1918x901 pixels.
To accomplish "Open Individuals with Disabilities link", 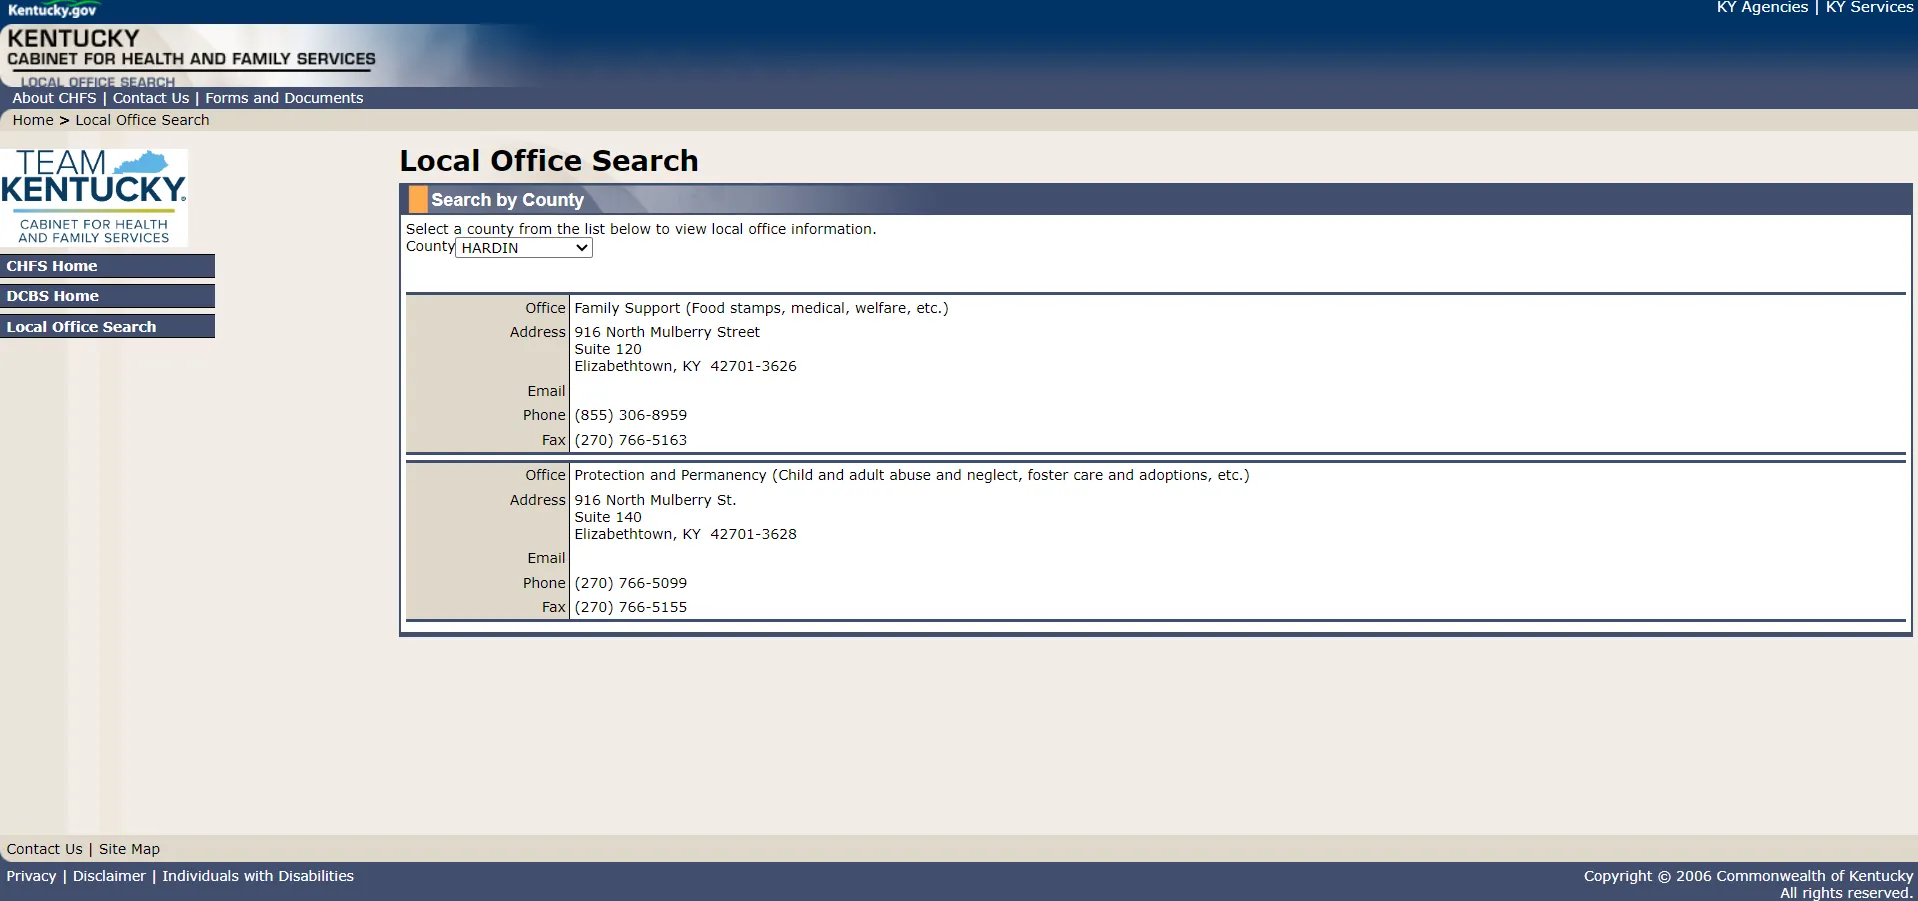I will 258,876.
